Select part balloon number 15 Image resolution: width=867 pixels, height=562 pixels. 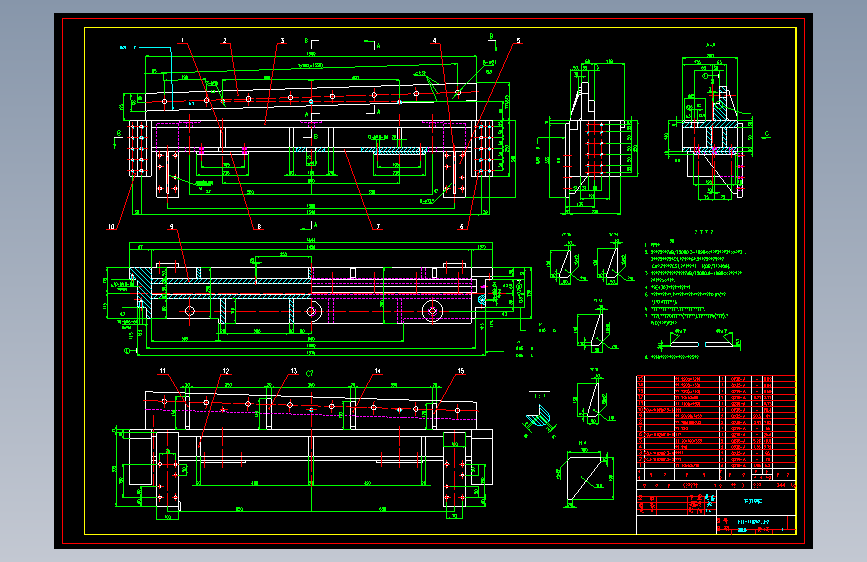point(461,371)
